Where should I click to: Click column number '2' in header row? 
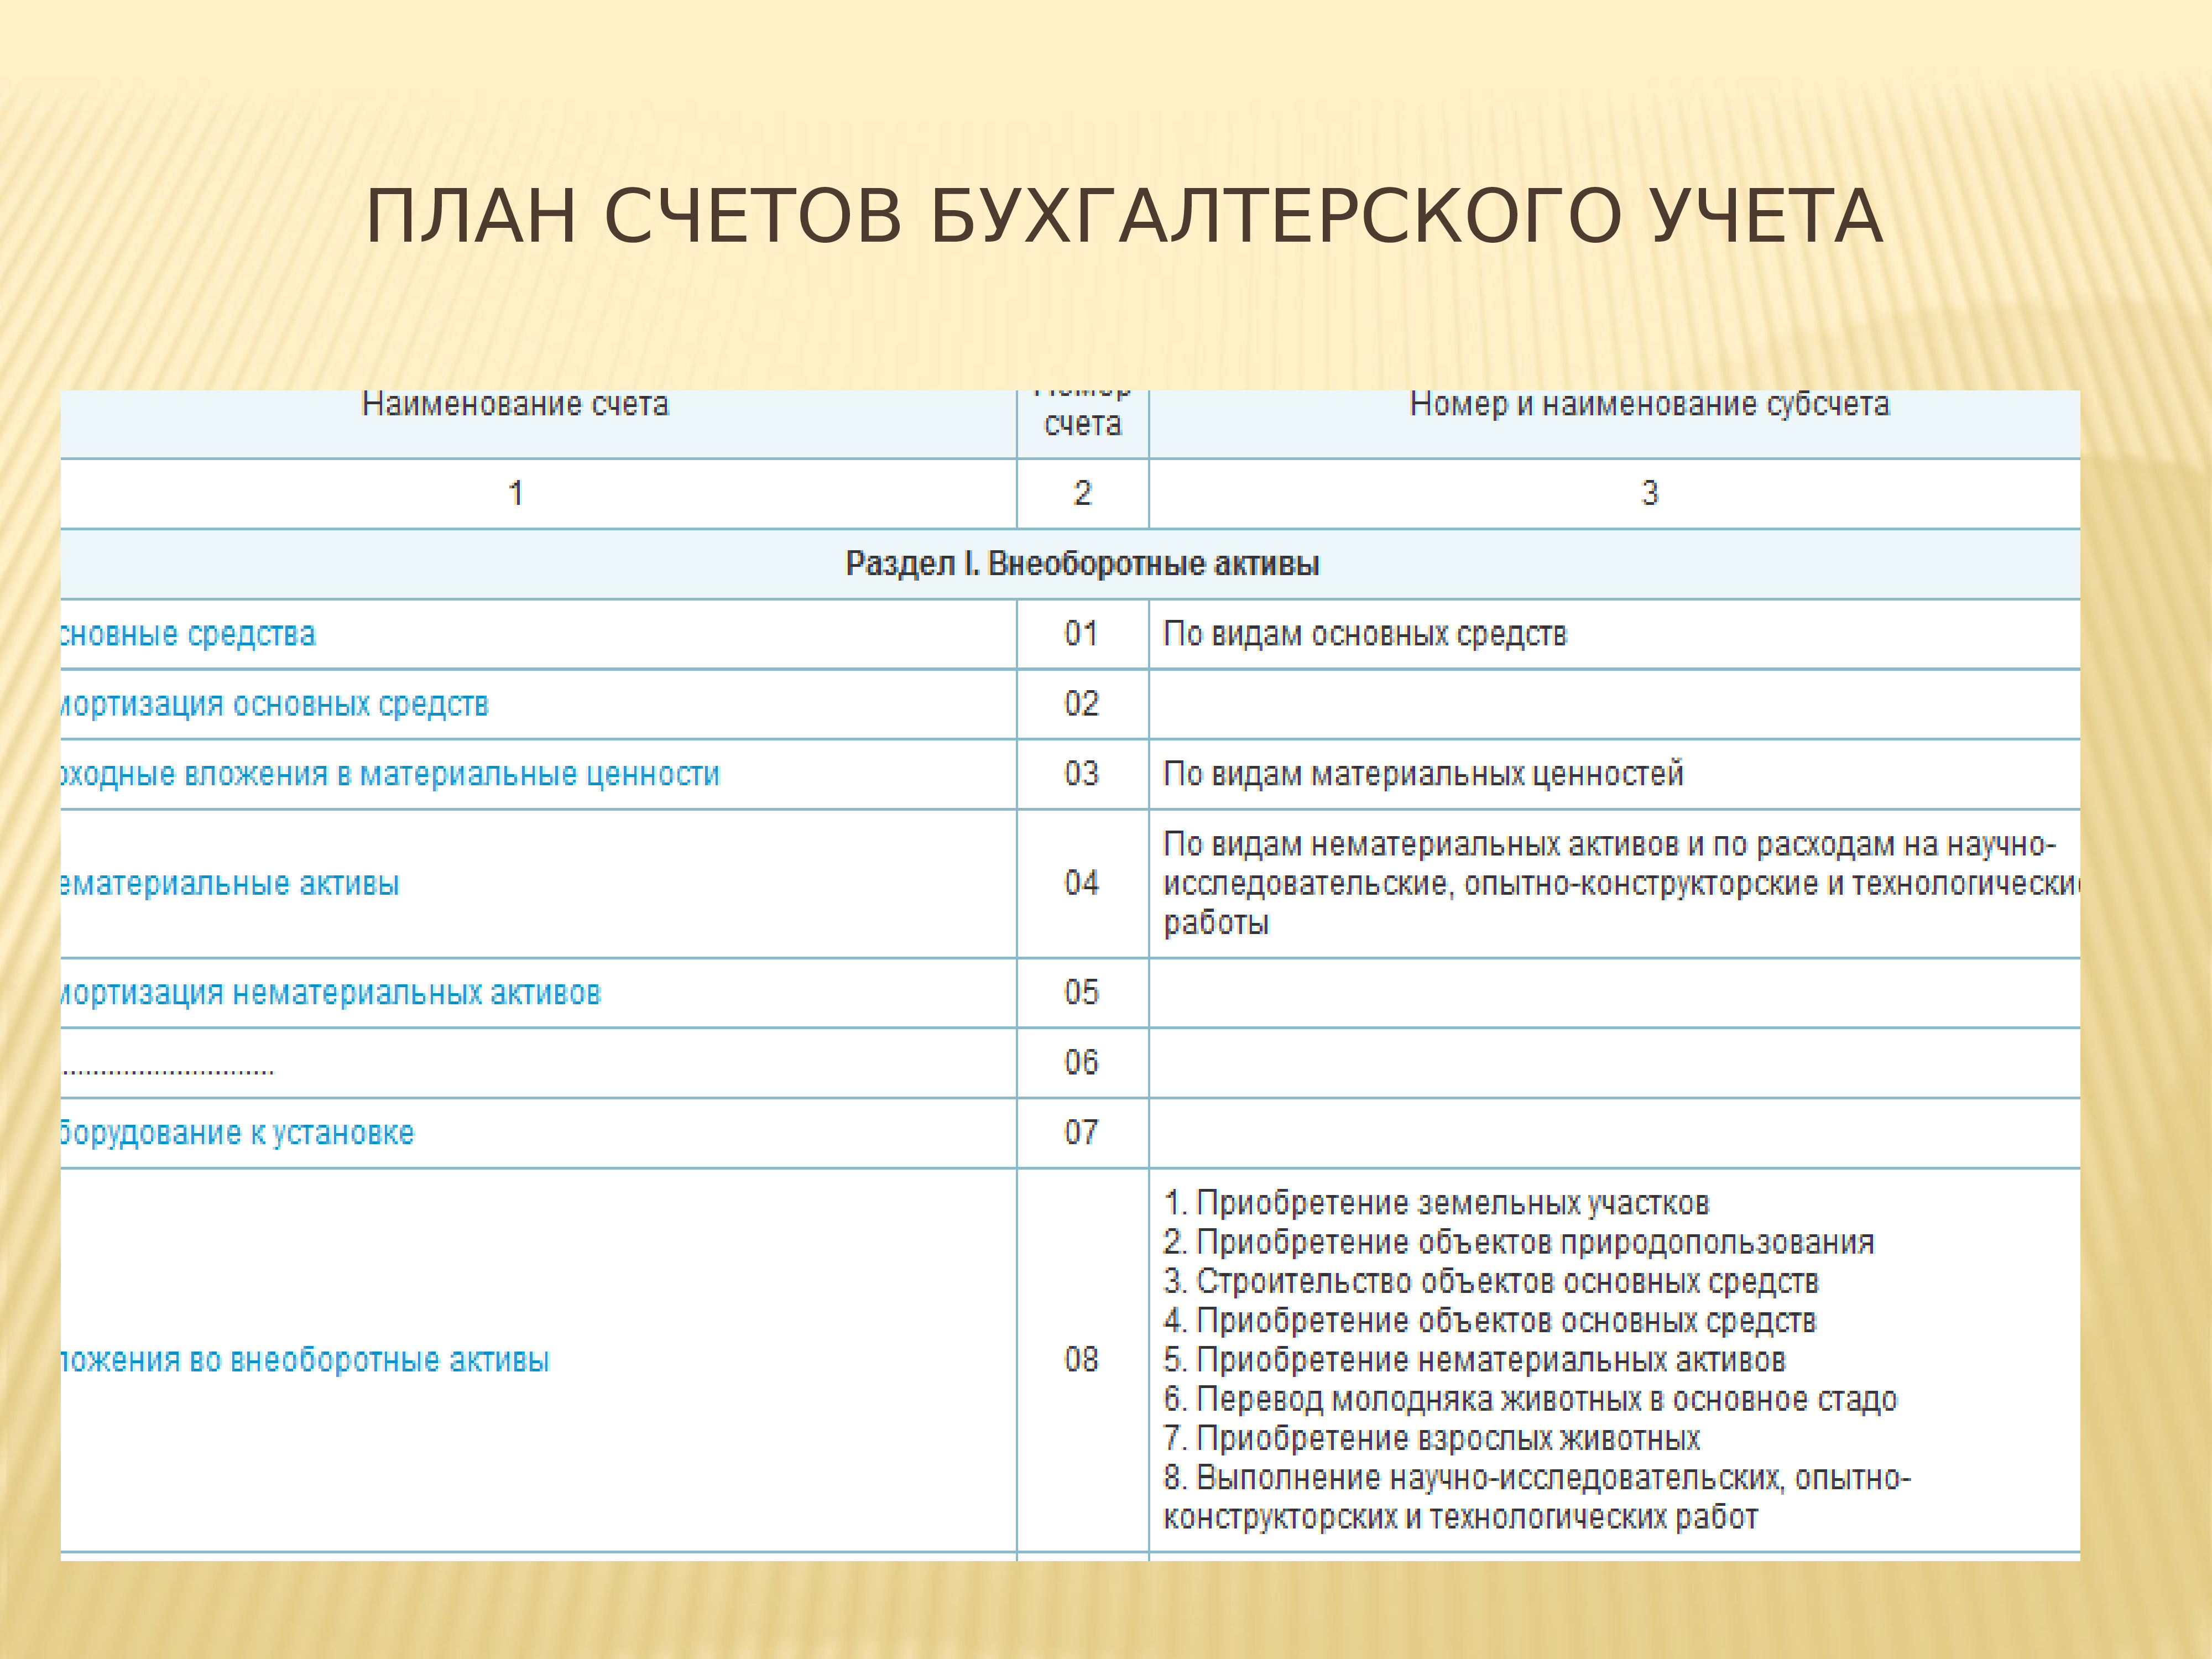1082,493
